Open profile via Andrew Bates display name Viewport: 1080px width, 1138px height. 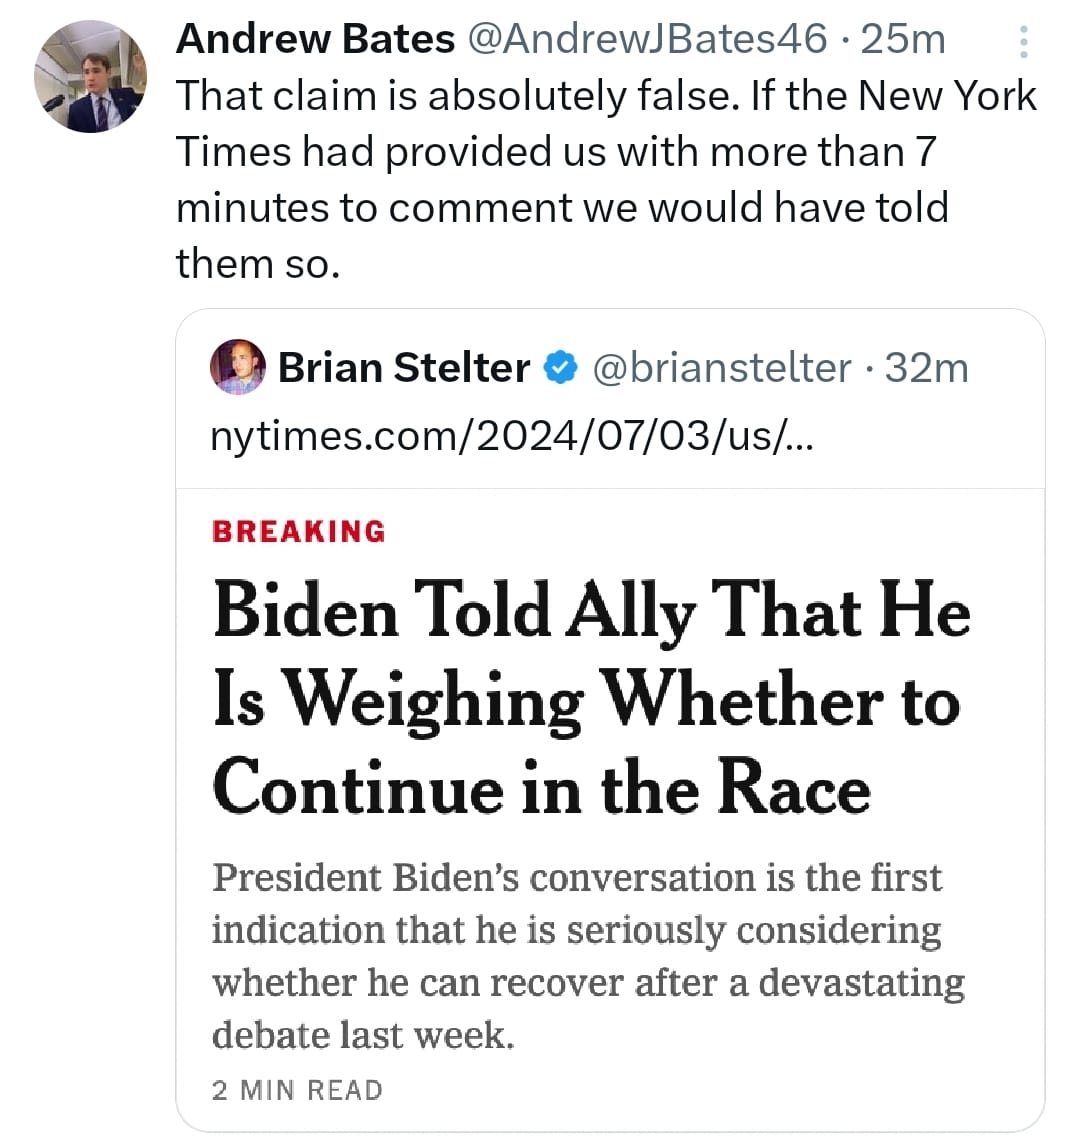(x=315, y=39)
